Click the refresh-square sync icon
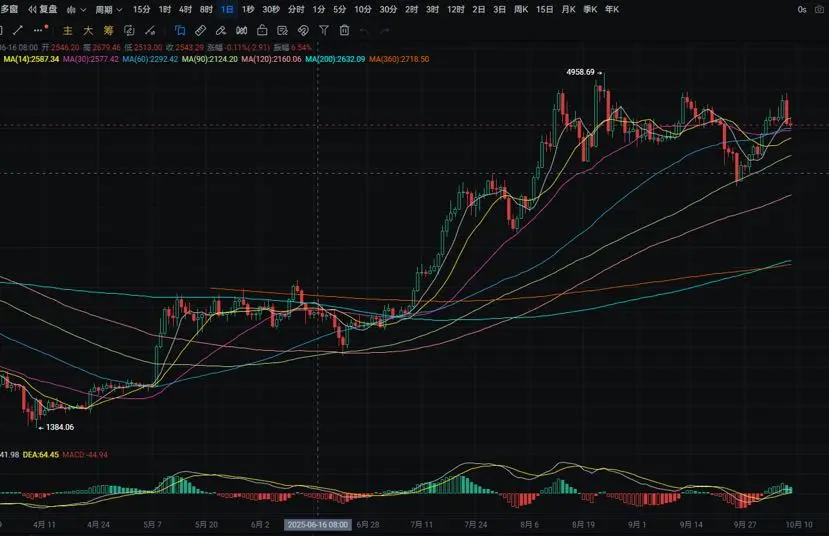This screenshot has width=829, height=536. 129,31
